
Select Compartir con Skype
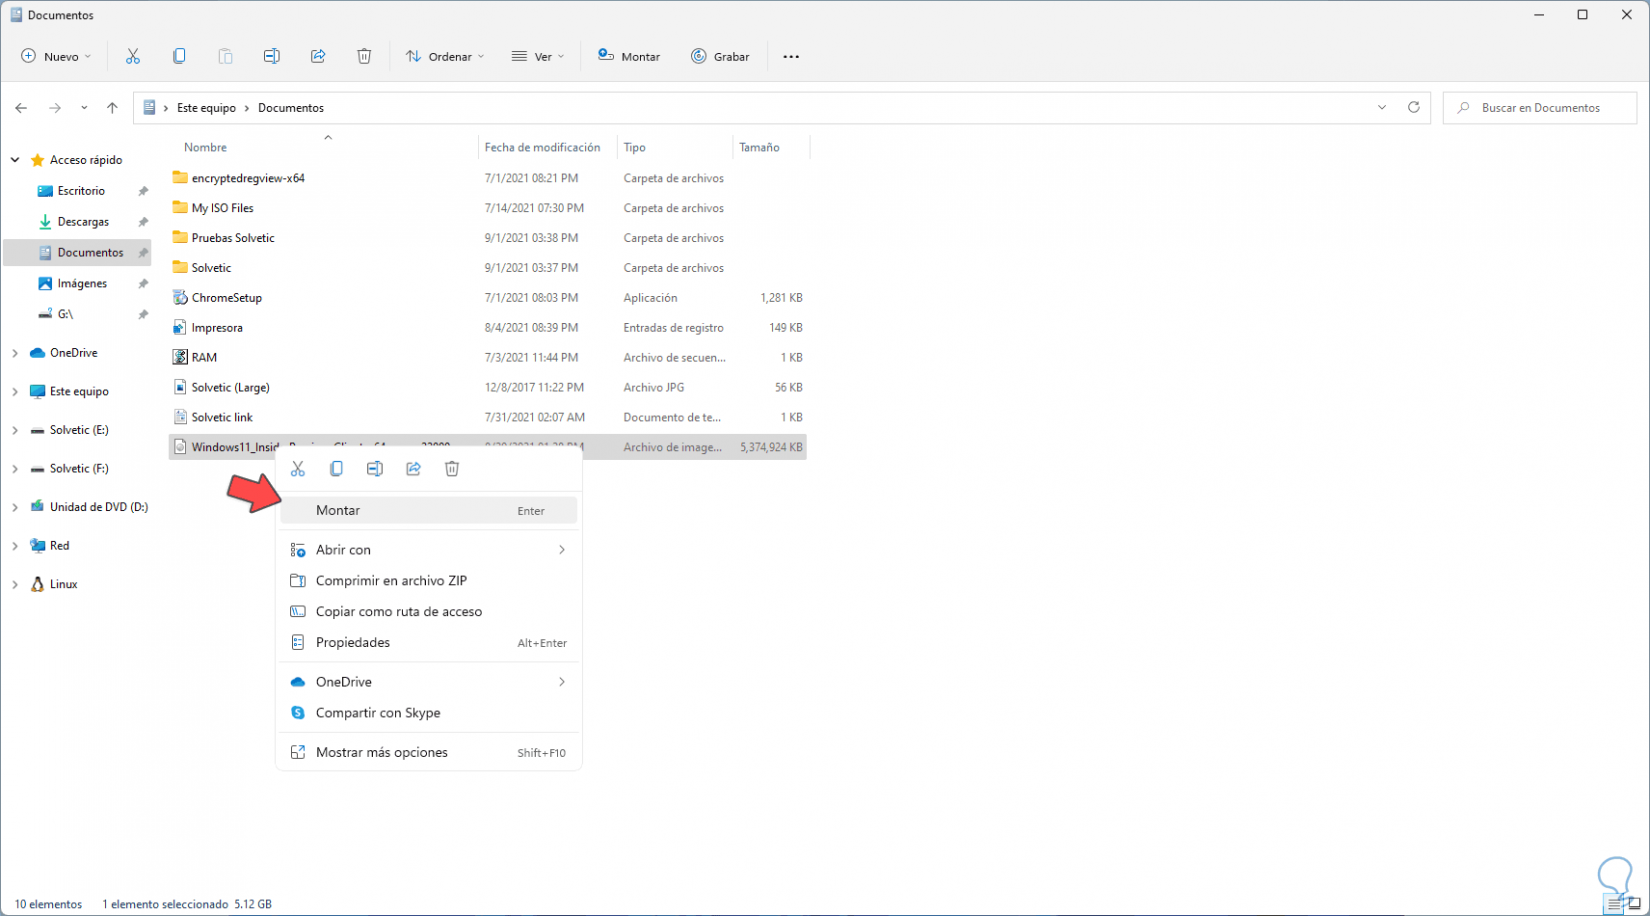click(x=429, y=713)
